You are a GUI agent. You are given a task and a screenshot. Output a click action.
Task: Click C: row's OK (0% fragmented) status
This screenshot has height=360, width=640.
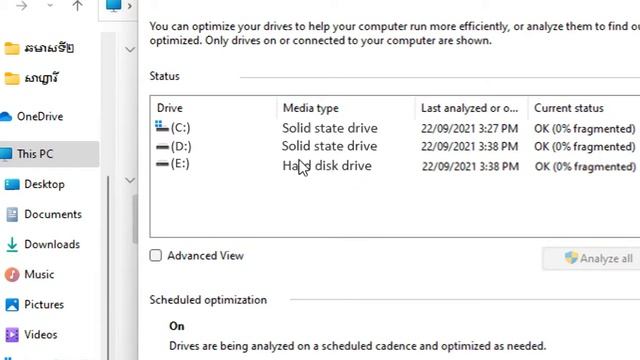[584, 129]
